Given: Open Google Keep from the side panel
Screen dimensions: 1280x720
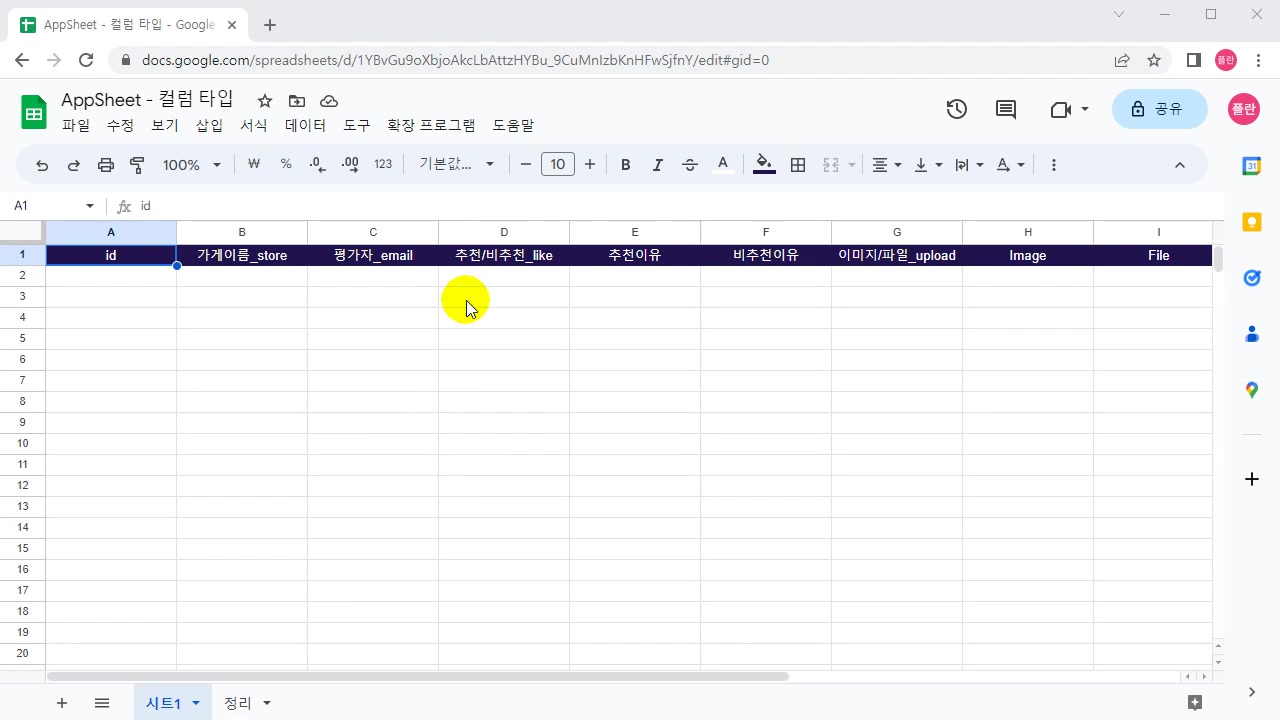Looking at the screenshot, I should pos(1252,222).
